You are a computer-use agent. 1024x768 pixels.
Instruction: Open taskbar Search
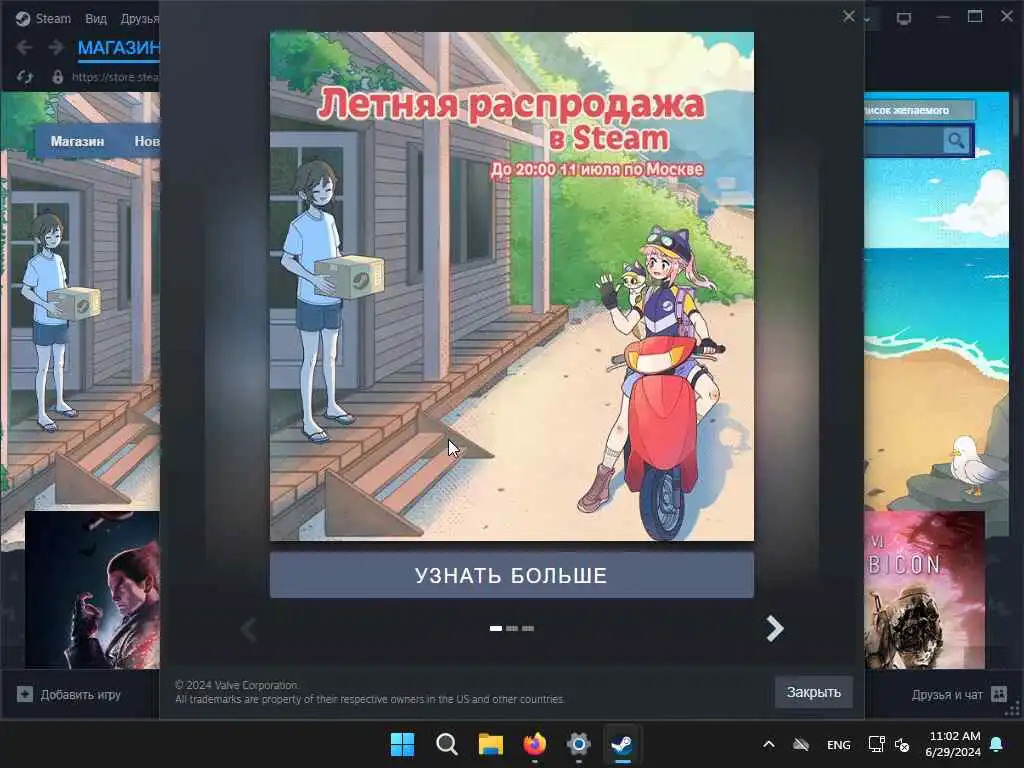pyautogui.click(x=447, y=744)
